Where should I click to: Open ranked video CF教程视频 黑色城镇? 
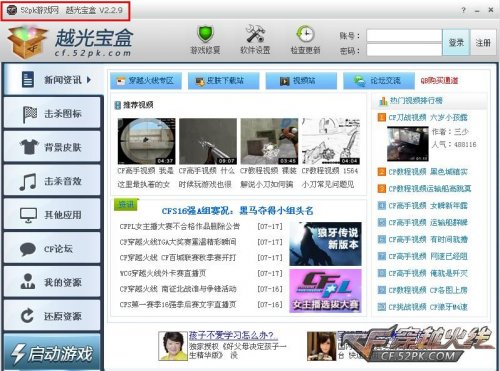[428, 172]
